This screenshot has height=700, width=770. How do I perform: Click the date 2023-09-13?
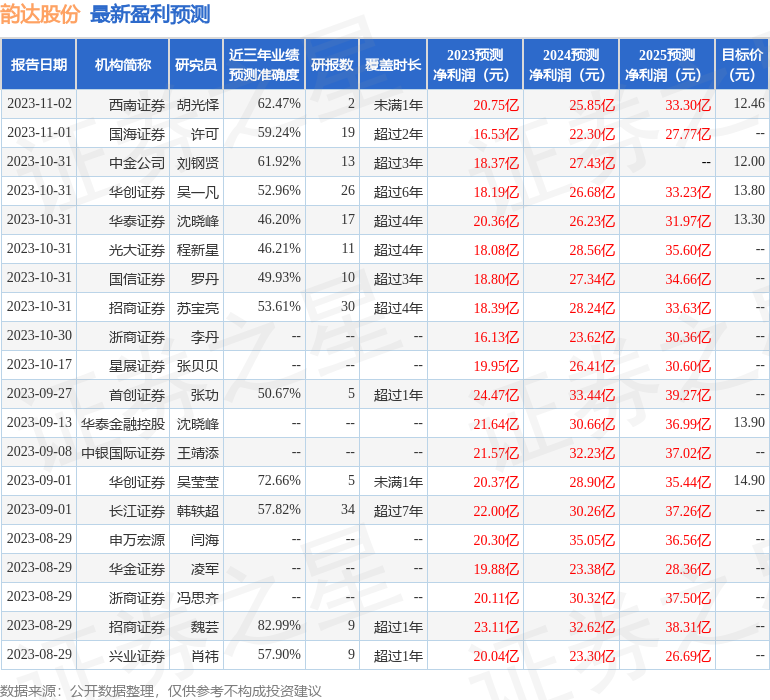click(39, 422)
